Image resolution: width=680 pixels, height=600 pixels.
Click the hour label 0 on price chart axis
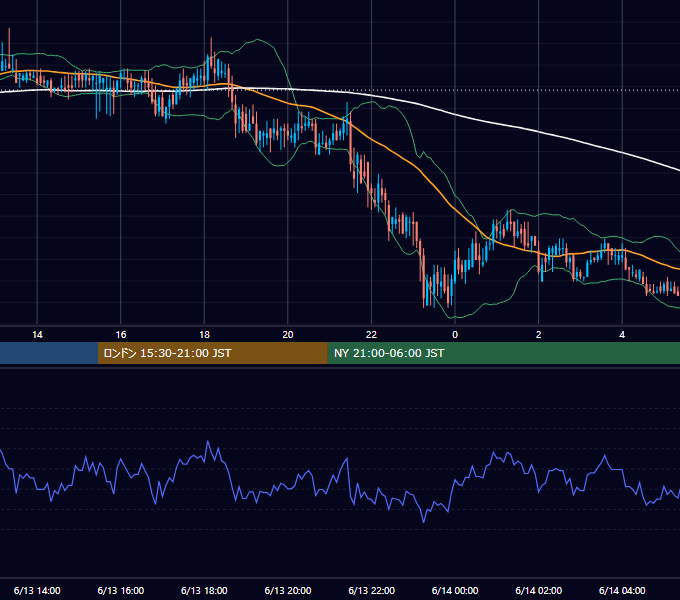pos(455,335)
